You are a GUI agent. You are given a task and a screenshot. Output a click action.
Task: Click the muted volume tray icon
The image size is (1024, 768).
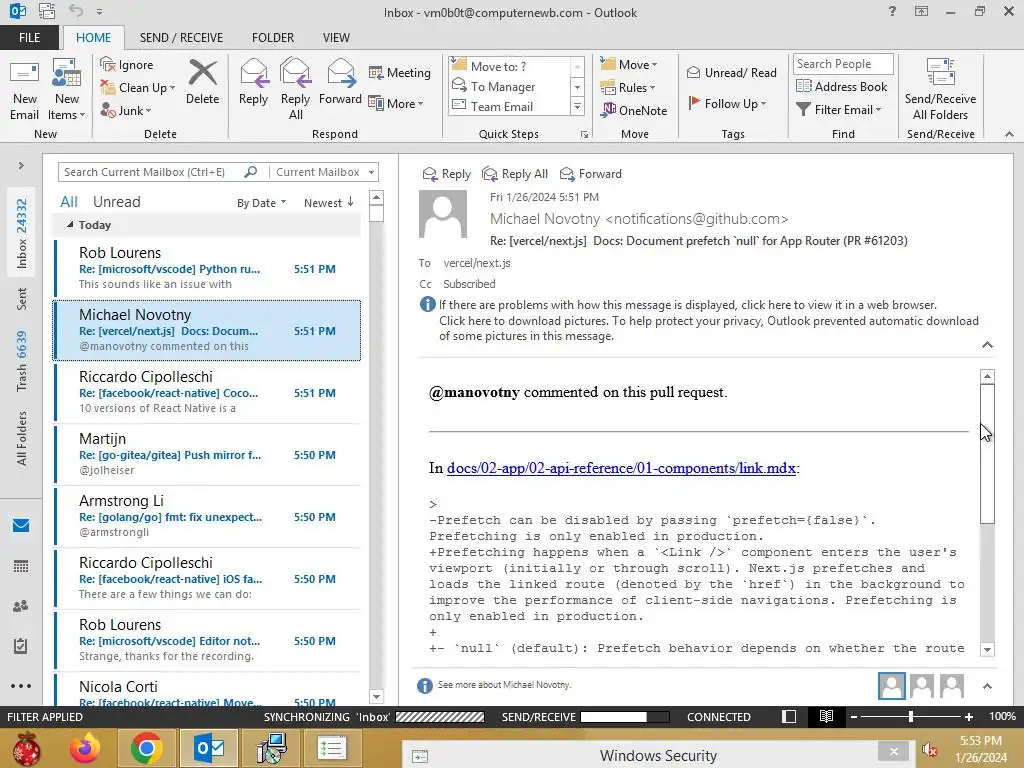[930, 750]
